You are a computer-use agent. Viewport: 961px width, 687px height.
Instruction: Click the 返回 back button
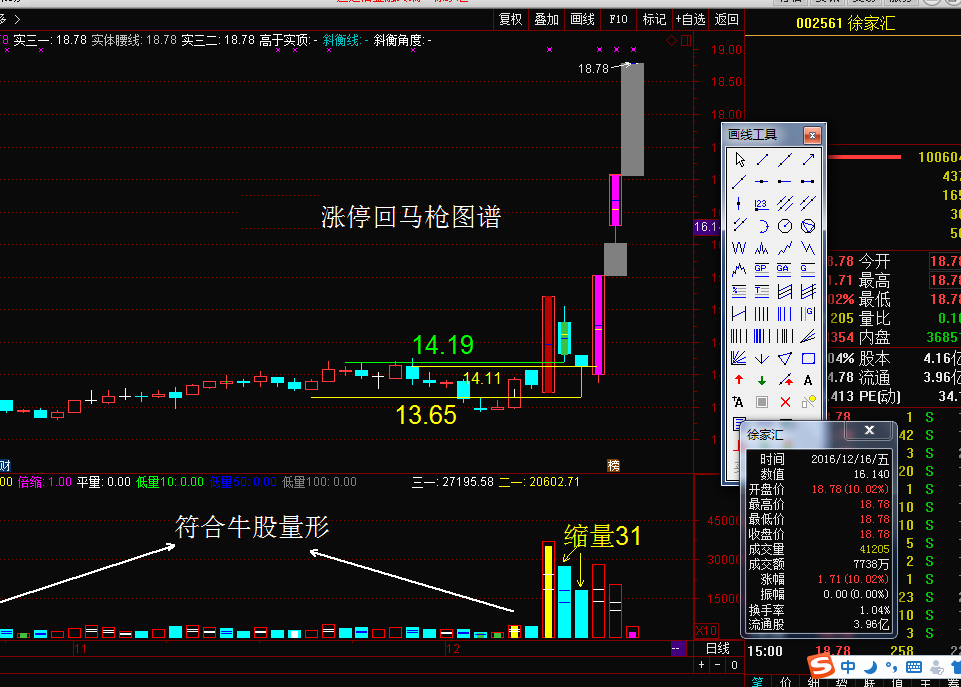pos(727,19)
